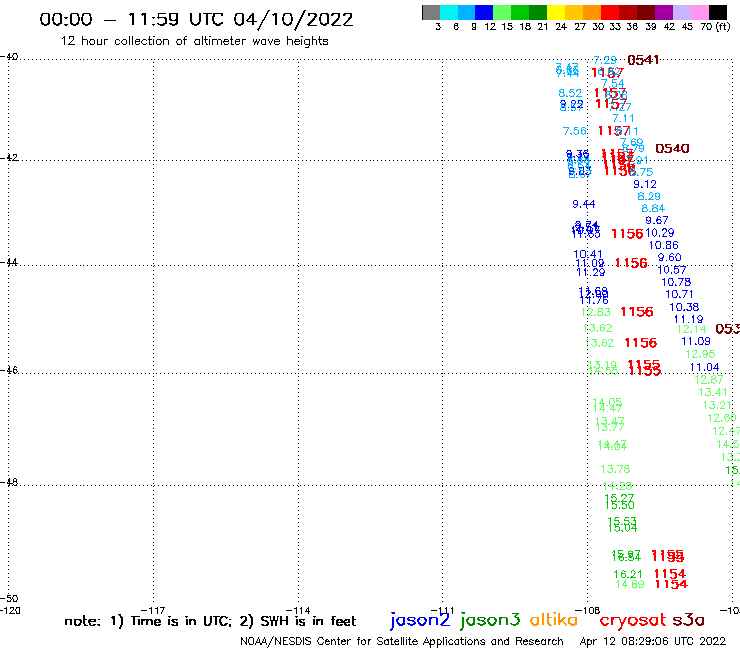The image size is (740, 650).
Task: Click the '-108' longitude axis label
Action: pos(588,611)
